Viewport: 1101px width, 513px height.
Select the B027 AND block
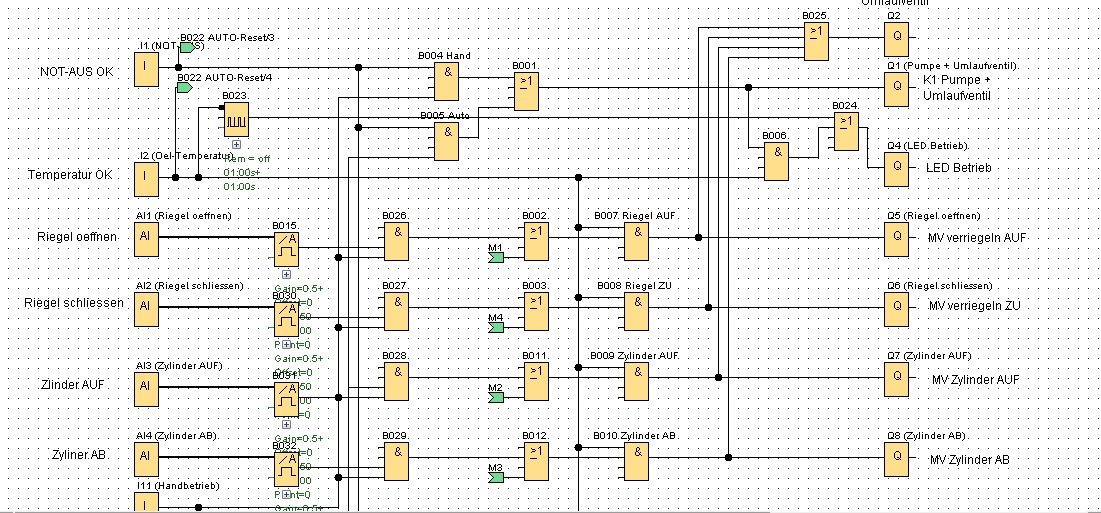tap(396, 311)
